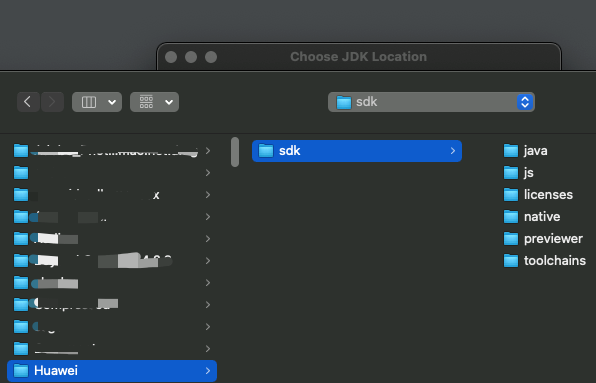Select the Huawei folder

click(112, 370)
